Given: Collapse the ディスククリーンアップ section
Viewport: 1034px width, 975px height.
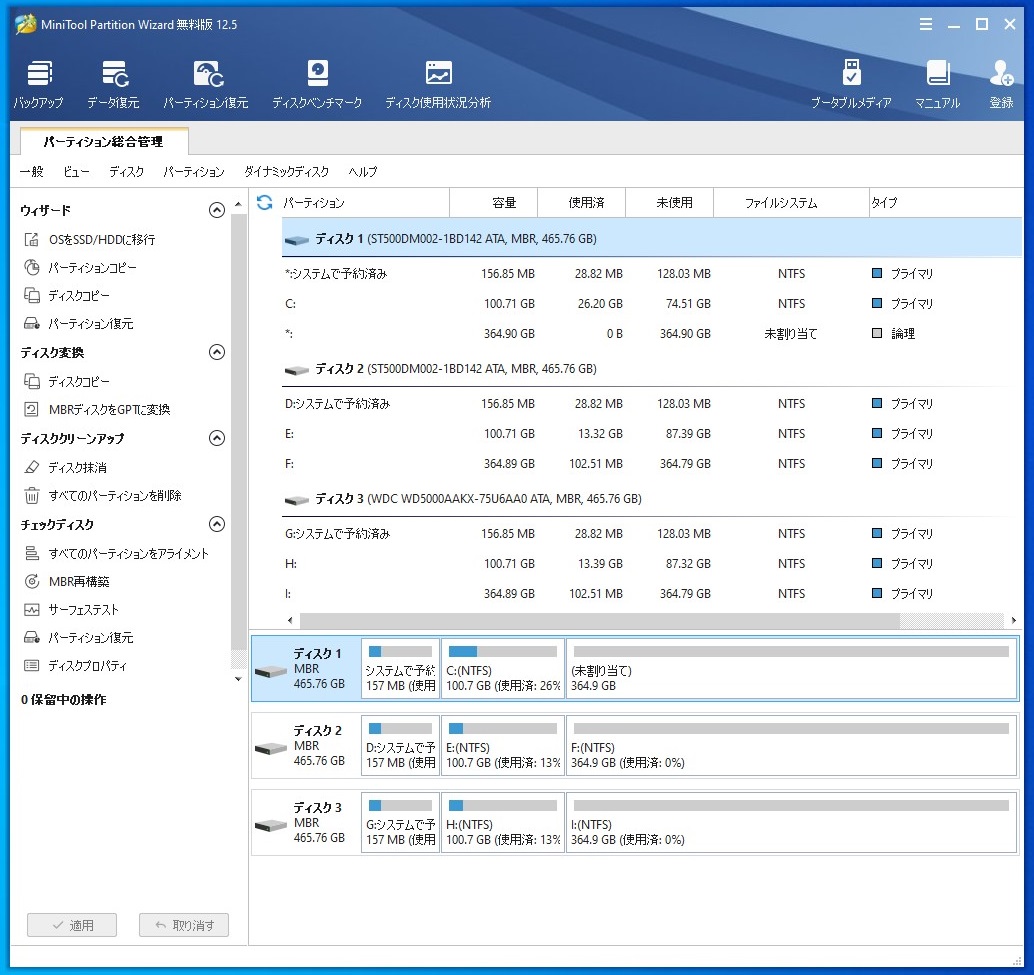Looking at the screenshot, I should click(217, 438).
